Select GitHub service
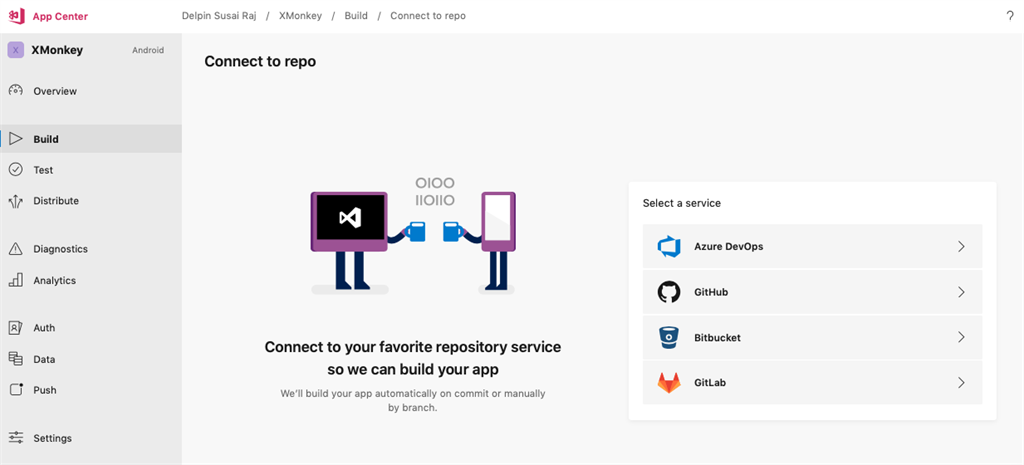The width and height of the screenshot is (1024, 465). point(812,292)
